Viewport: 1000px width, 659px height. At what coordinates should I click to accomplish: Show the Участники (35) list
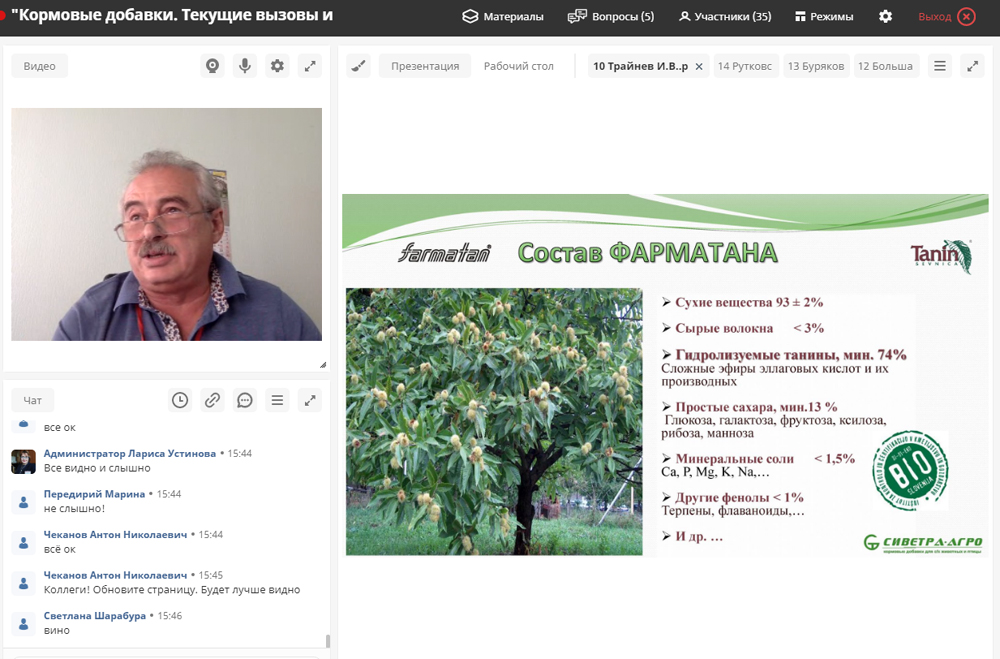(724, 17)
